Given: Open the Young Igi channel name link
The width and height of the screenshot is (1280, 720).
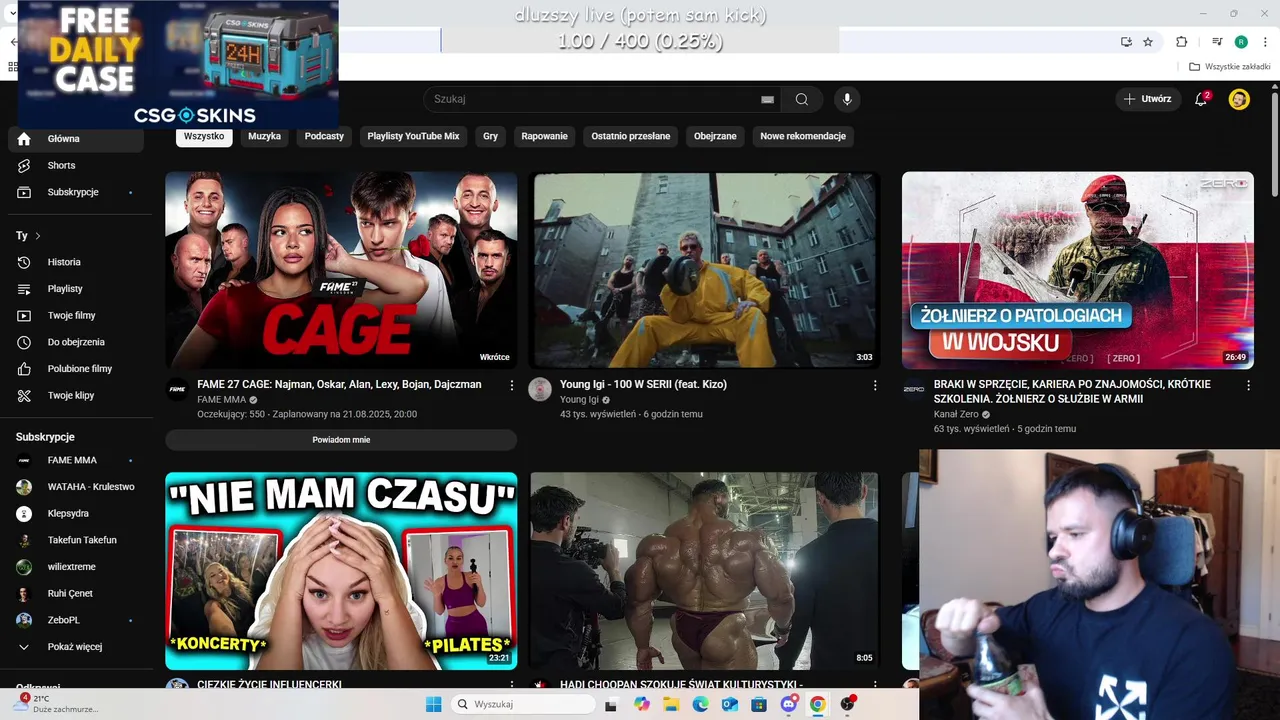Looking at the screenshot, I should tap(579, 400).
